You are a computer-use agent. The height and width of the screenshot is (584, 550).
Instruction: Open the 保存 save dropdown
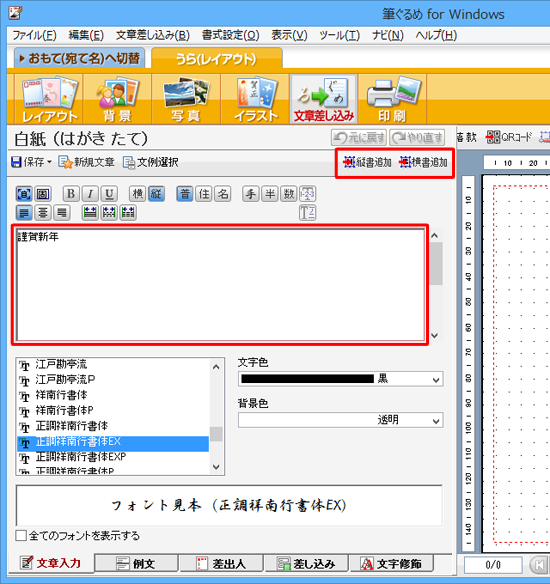(49, 162)
